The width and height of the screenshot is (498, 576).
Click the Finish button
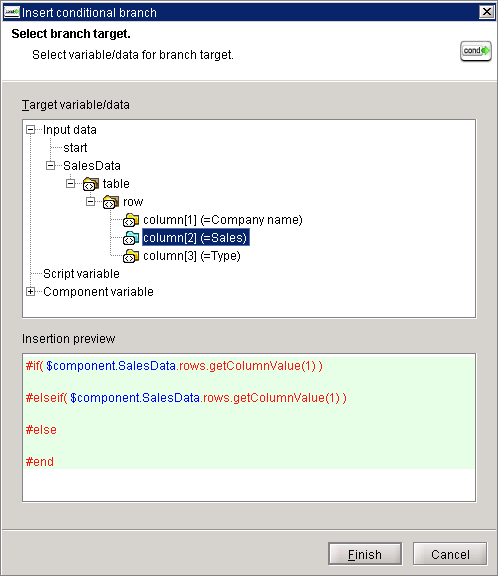click(365, 554)
